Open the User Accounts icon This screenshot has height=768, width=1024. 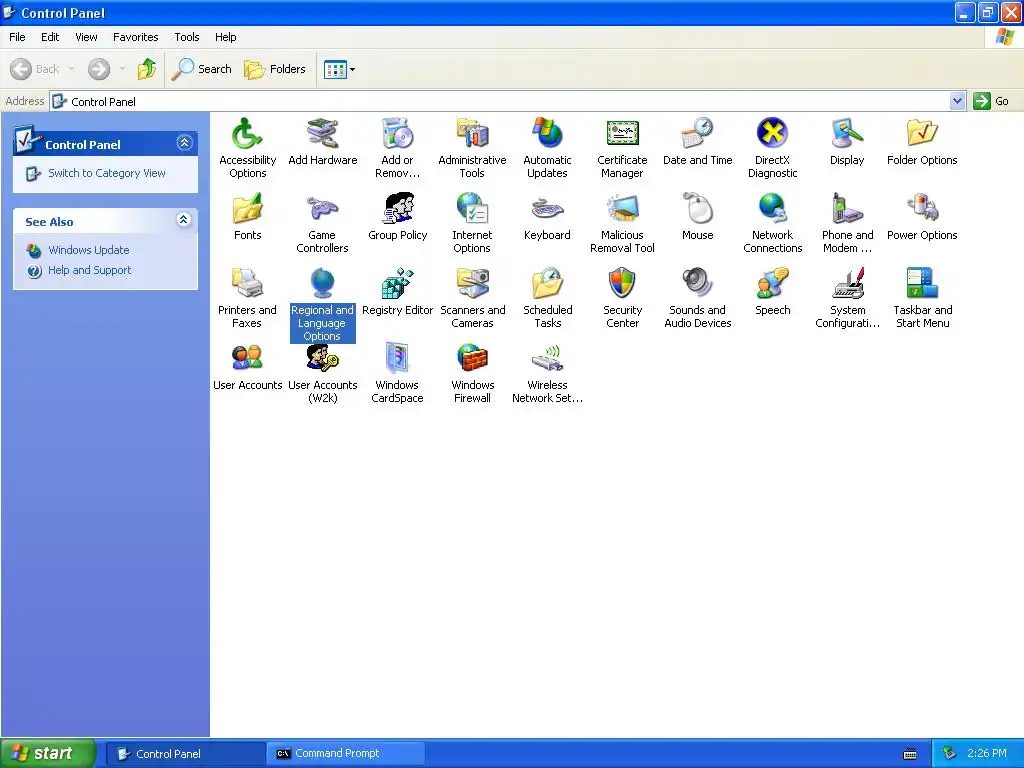click(x=248, y=367)
